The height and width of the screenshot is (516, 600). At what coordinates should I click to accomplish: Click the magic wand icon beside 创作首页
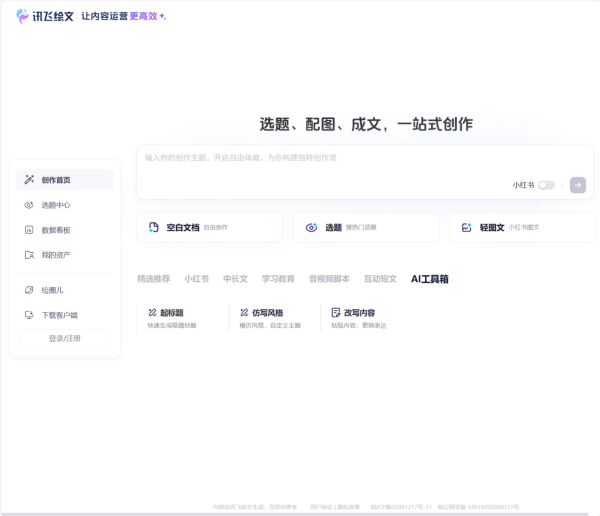click(x=29, y=180)
